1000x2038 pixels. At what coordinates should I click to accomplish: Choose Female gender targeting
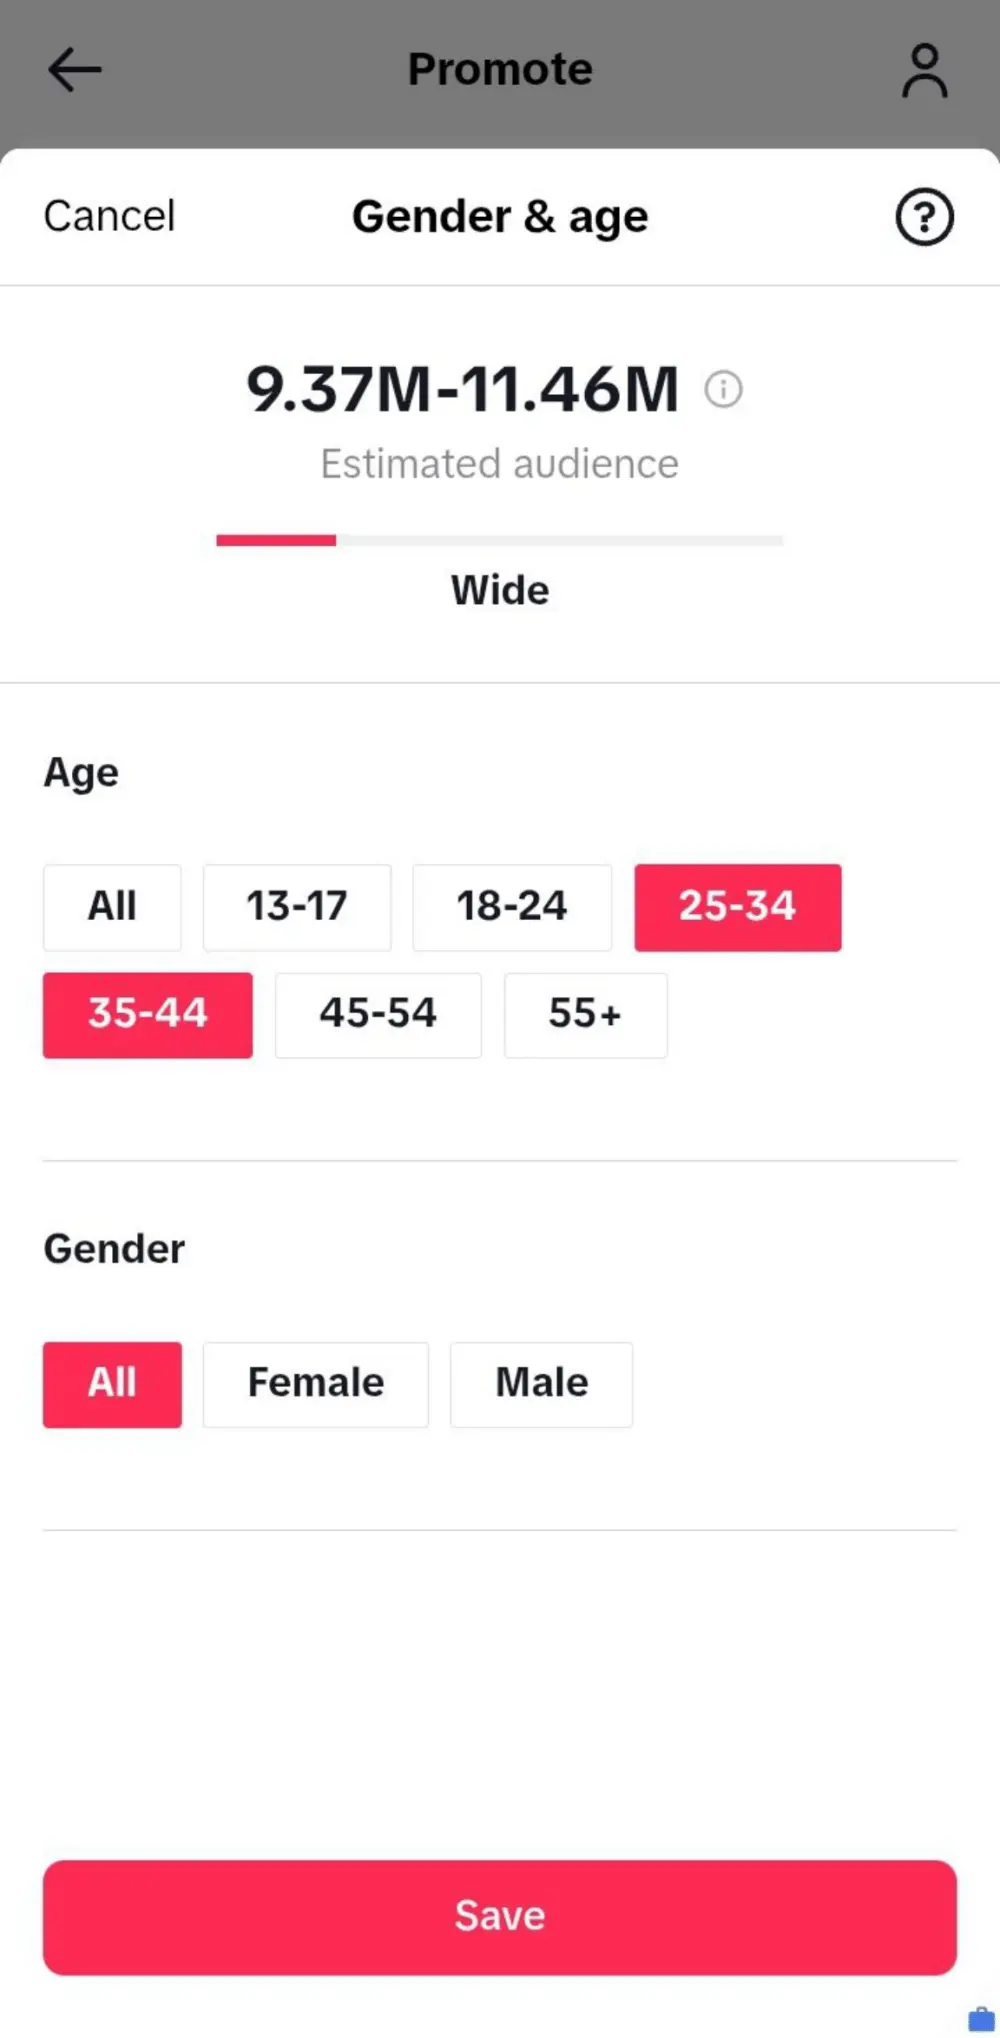pyautogui.click(x=315, y=1384)
